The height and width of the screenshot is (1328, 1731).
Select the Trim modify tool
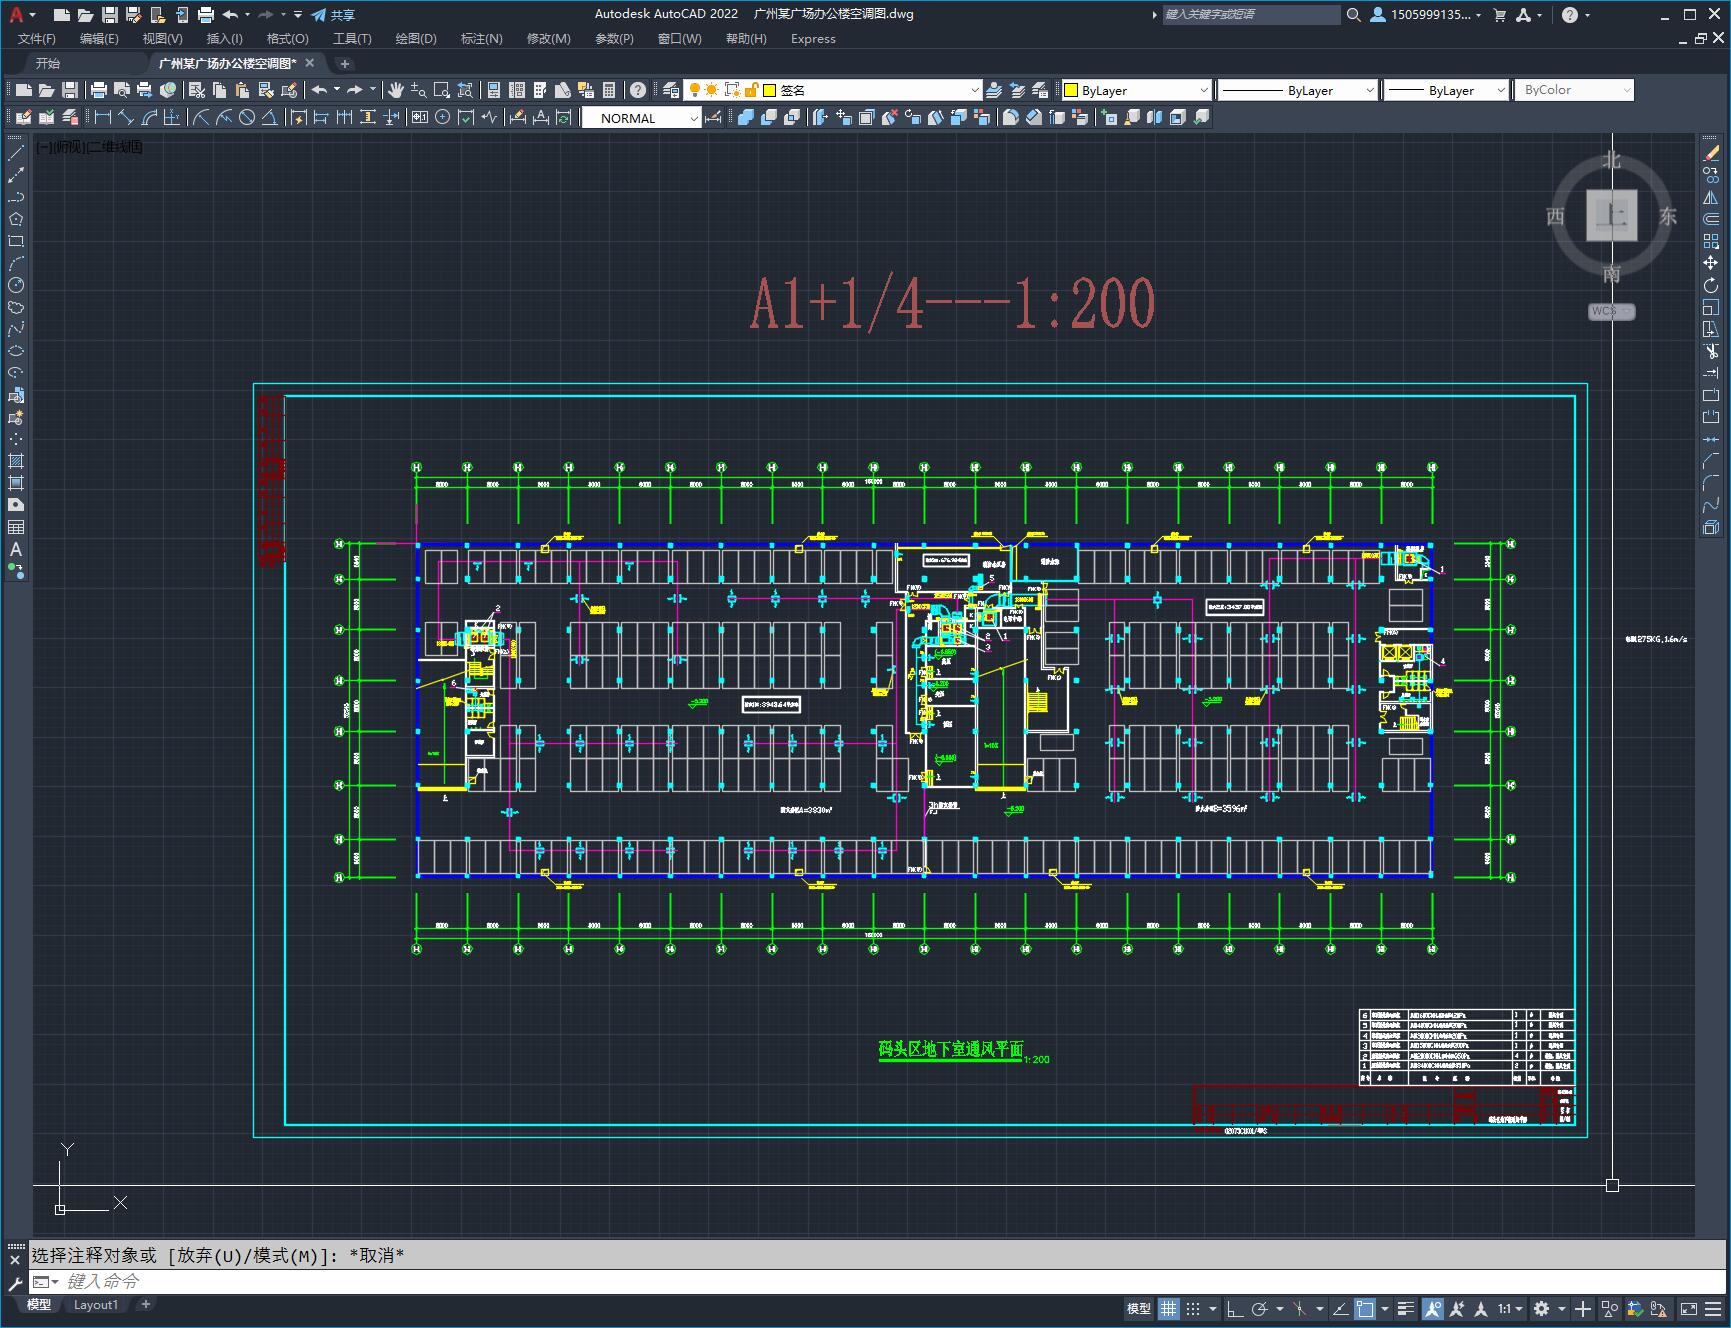(x=1711, y=351)
